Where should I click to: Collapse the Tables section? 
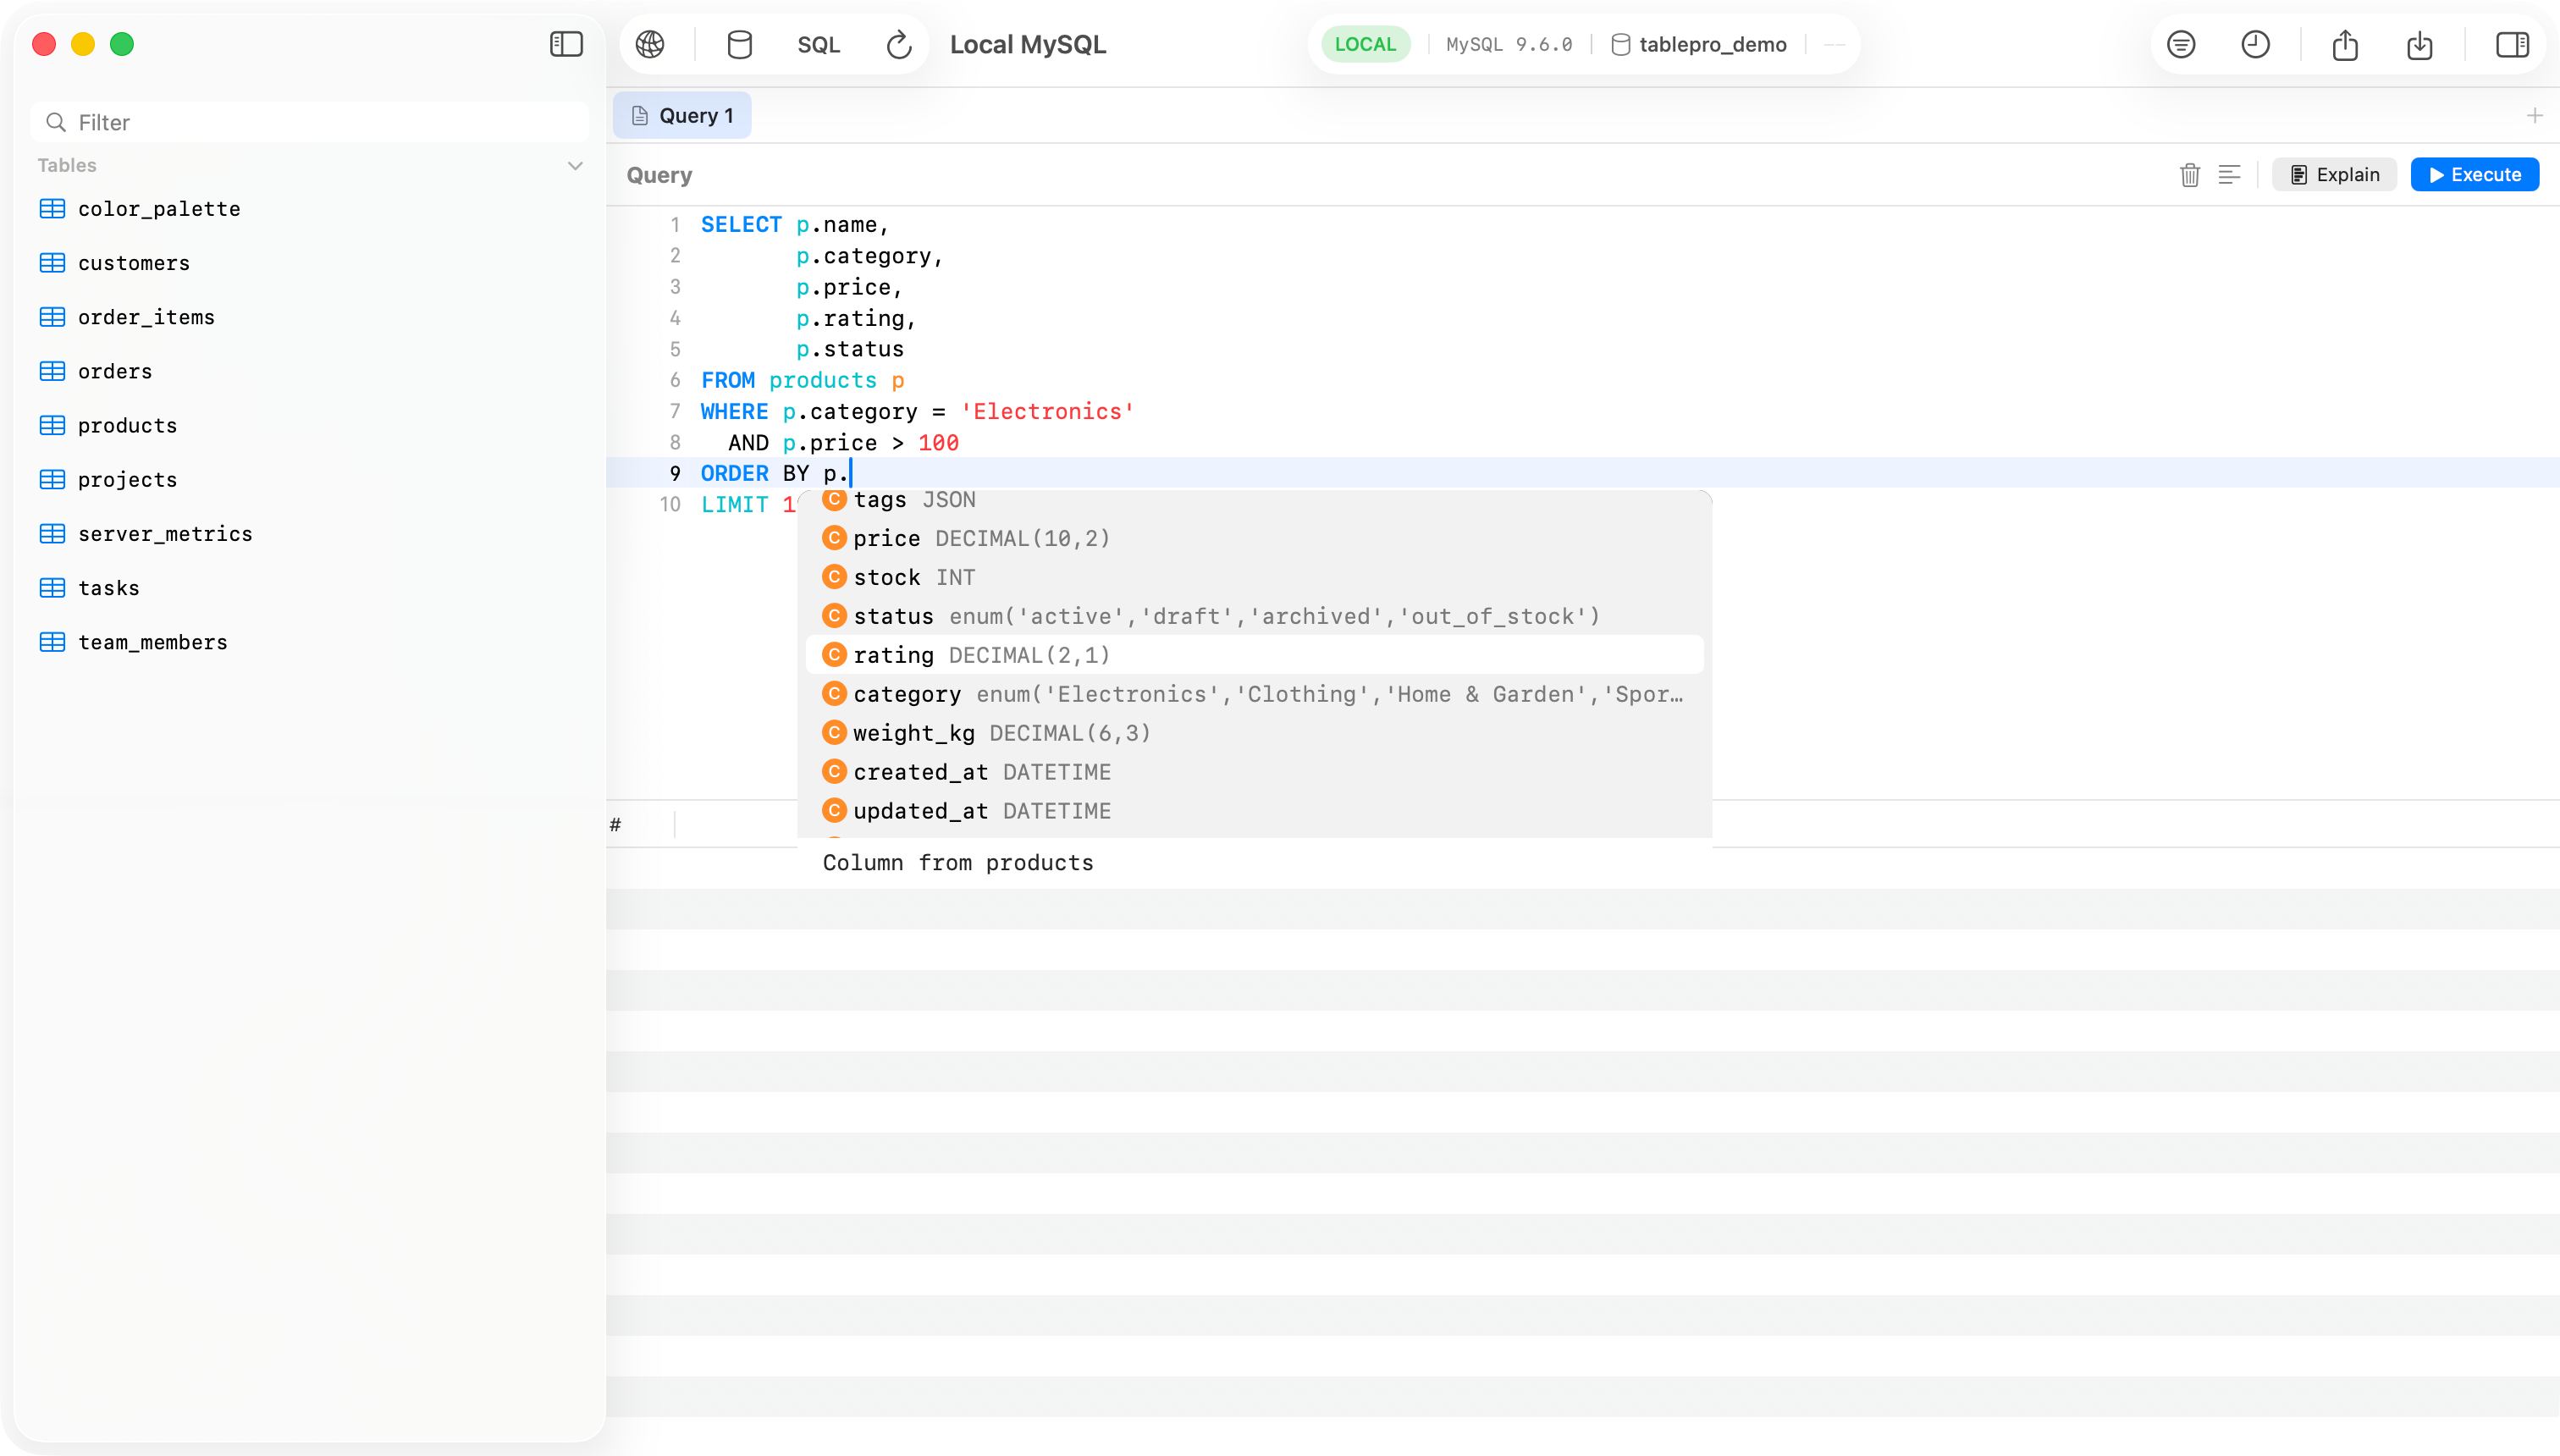click(575, 165)
